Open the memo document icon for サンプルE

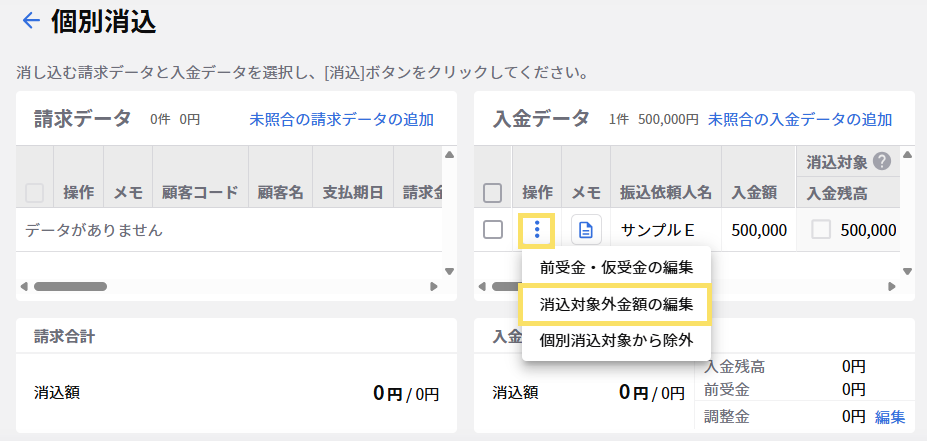[586, 230]
